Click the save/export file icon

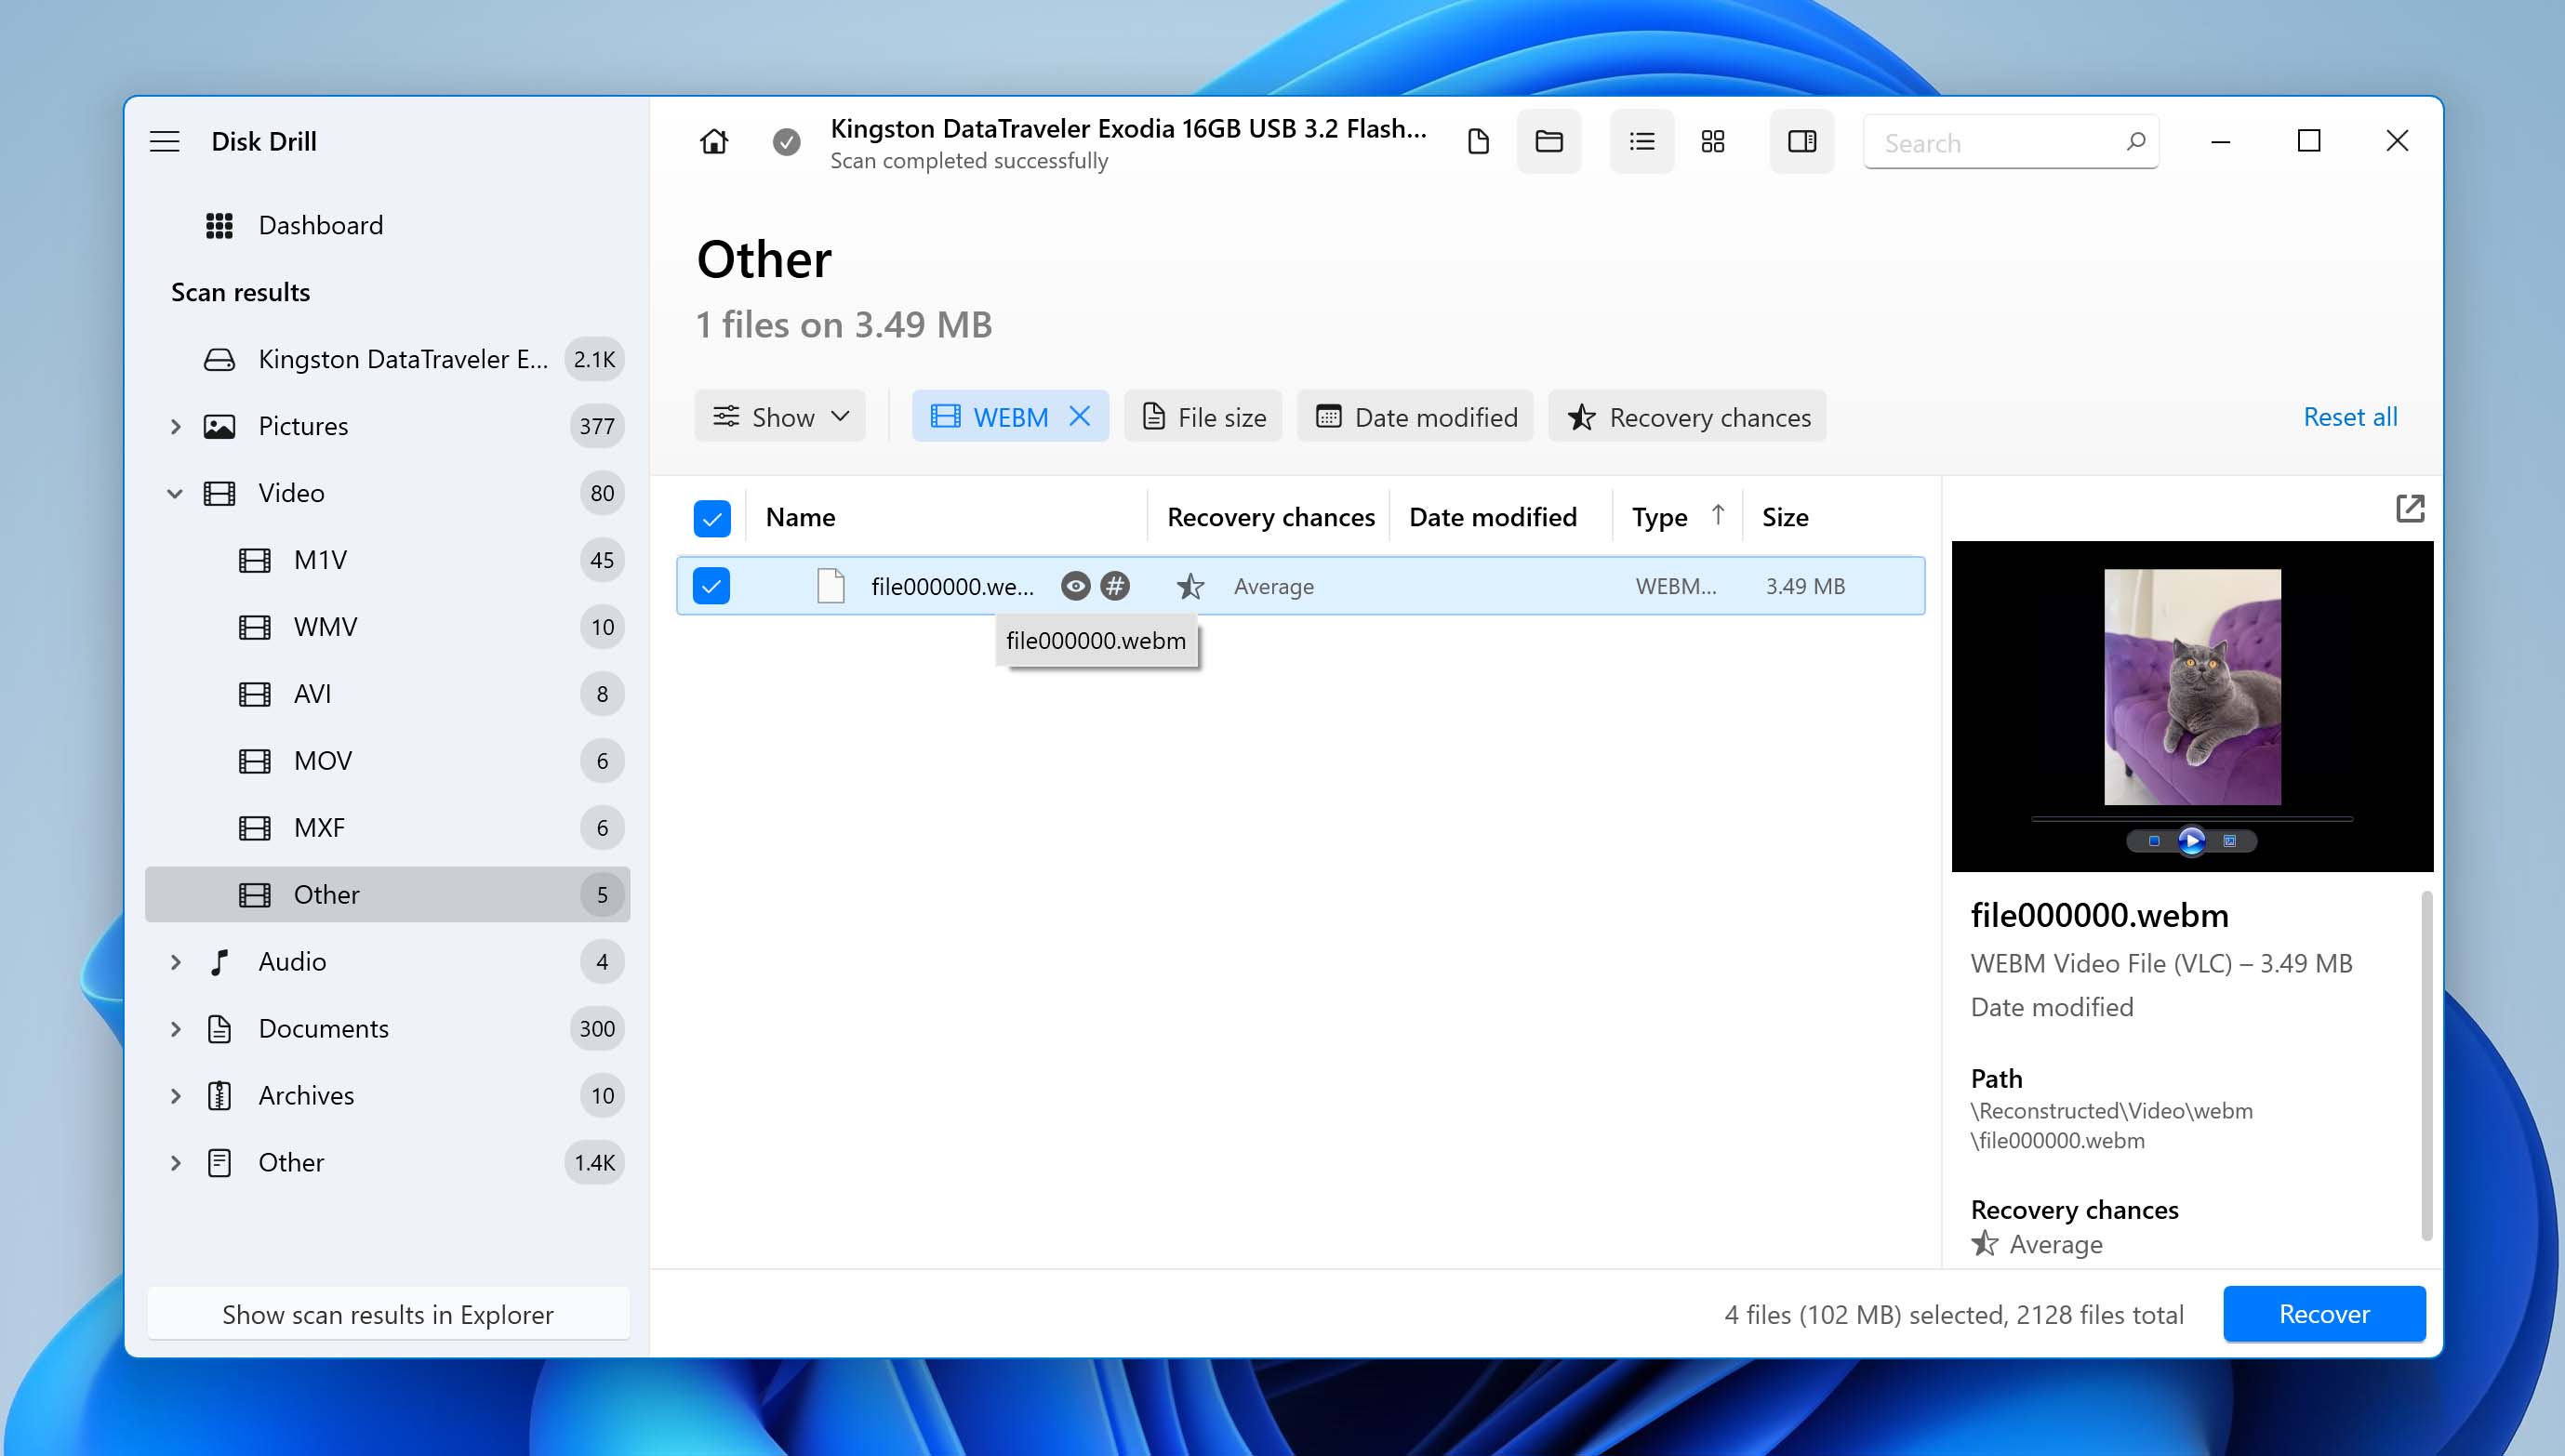[x=1480, y=140]
